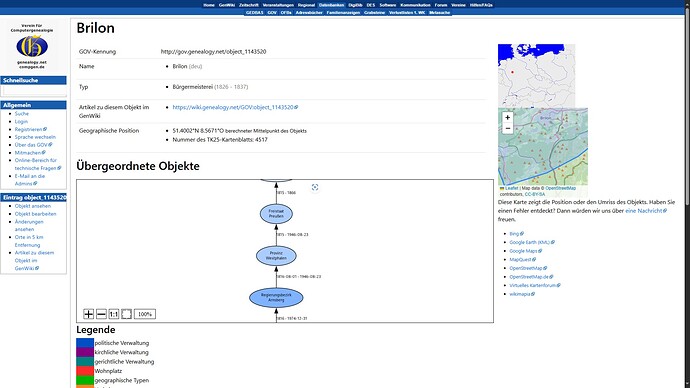Fit graph to view using the frame icon
This screenshot has width=690, height=388.
[126, 314]
